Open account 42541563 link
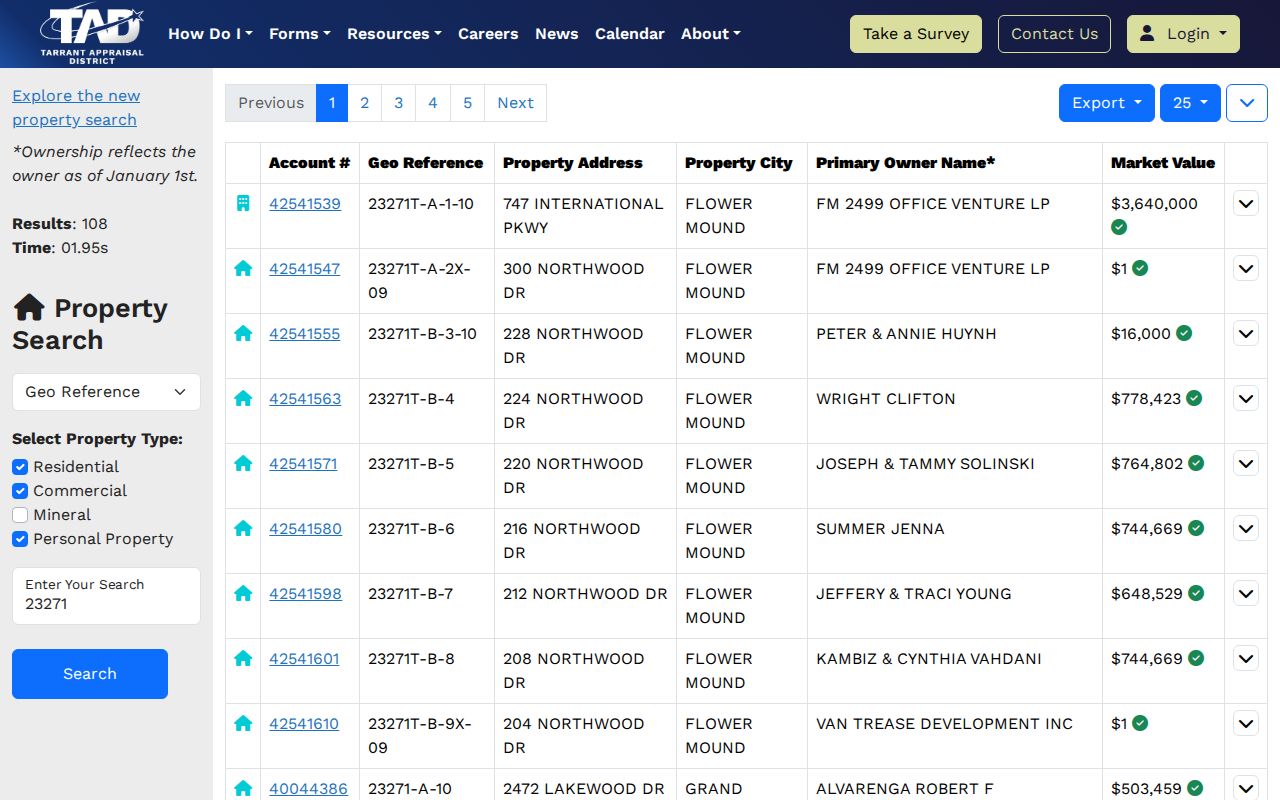The width and height of the screenshot is (1280, 800). [x=305, y=399]
